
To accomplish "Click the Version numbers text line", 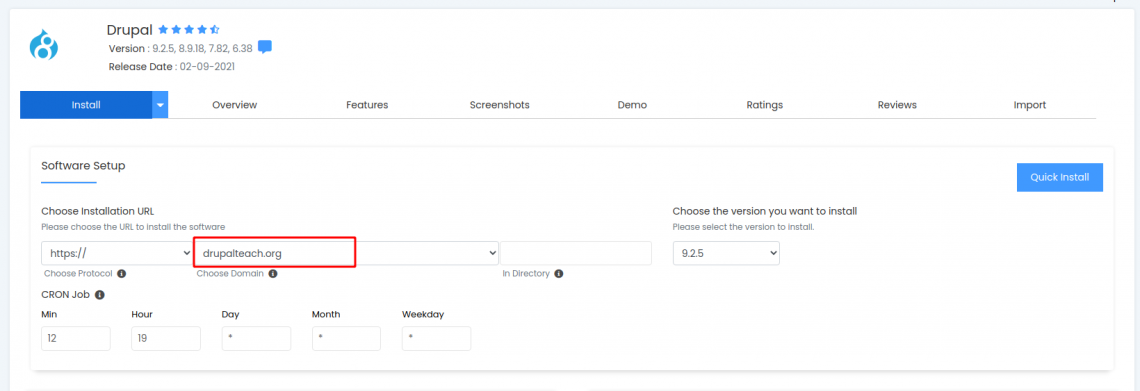I will pyautogui.click(x=180, y=48).
